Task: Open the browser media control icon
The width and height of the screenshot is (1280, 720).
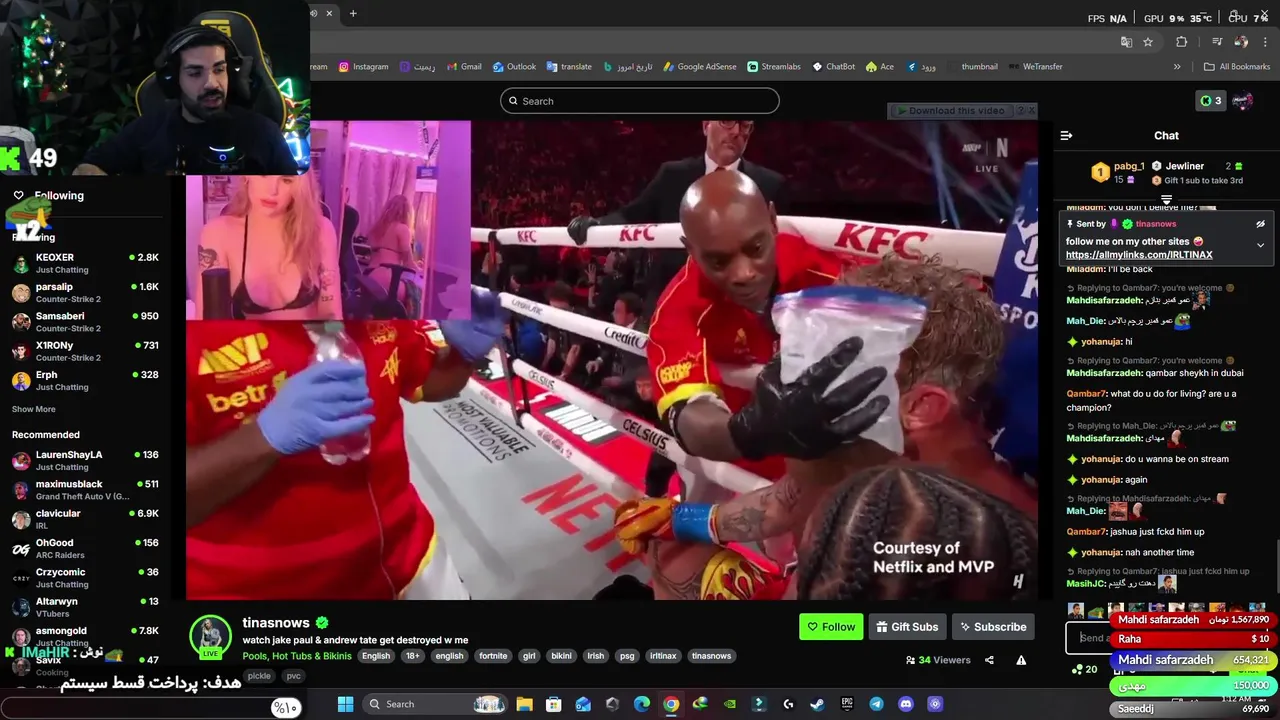Action: (1217, 42)
